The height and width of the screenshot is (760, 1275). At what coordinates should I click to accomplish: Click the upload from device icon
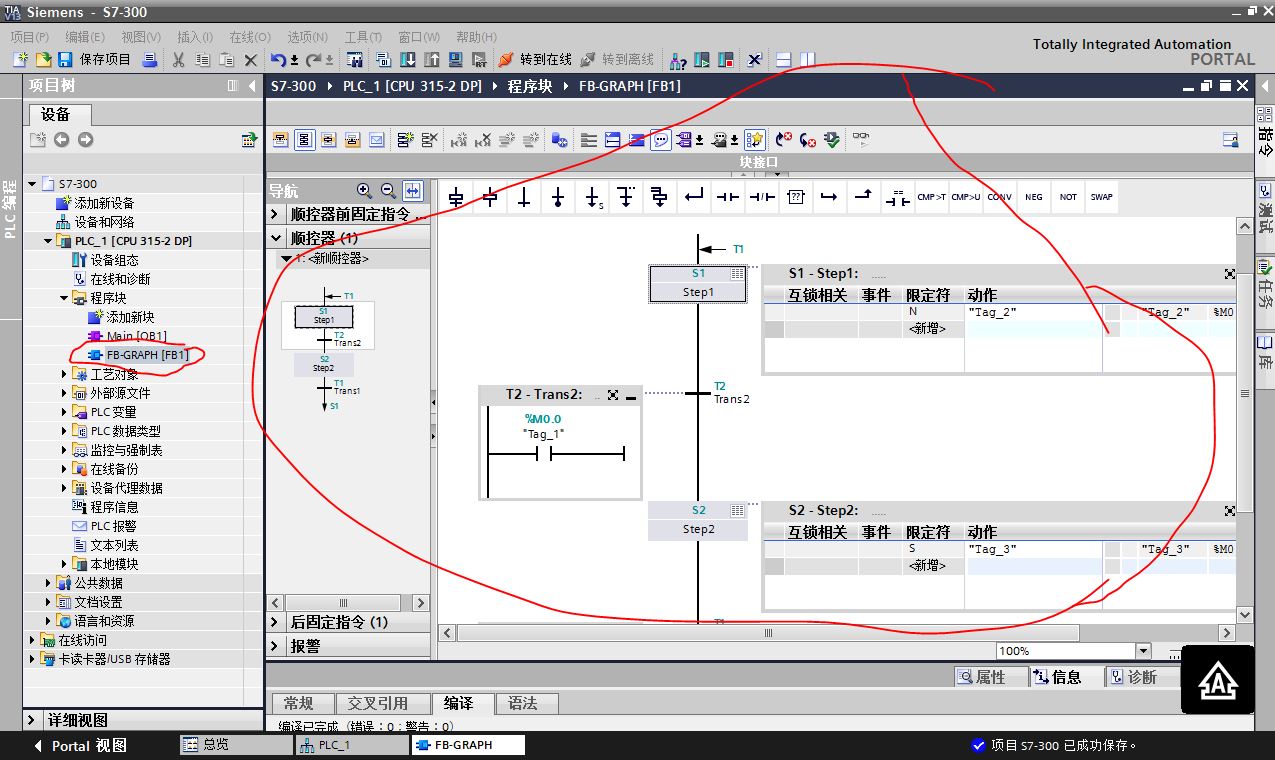(x=432, y=60)
